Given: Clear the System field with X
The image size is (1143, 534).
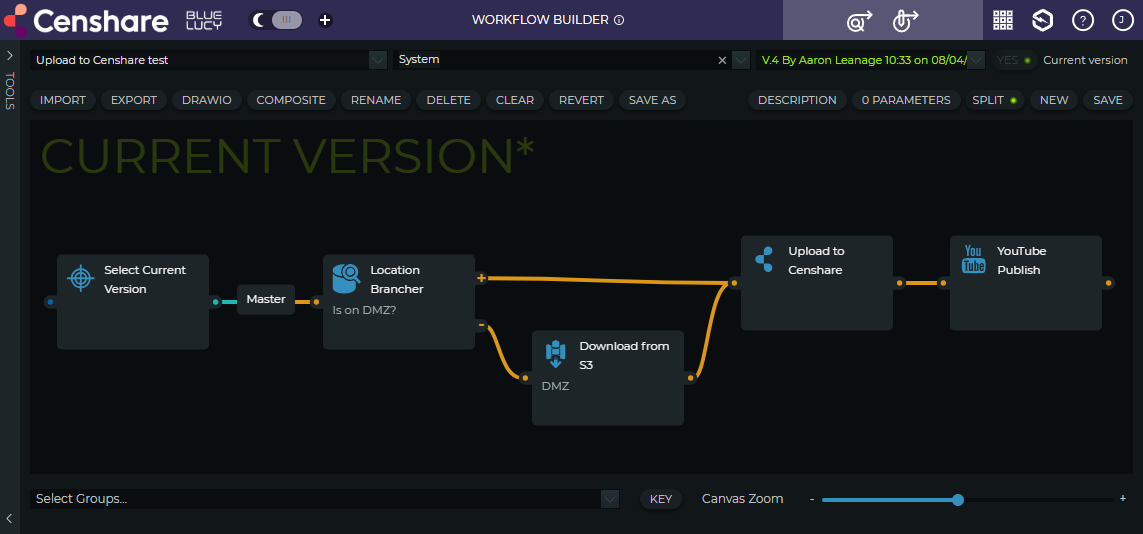Looking at the screenshot, I should coord(722,60).
